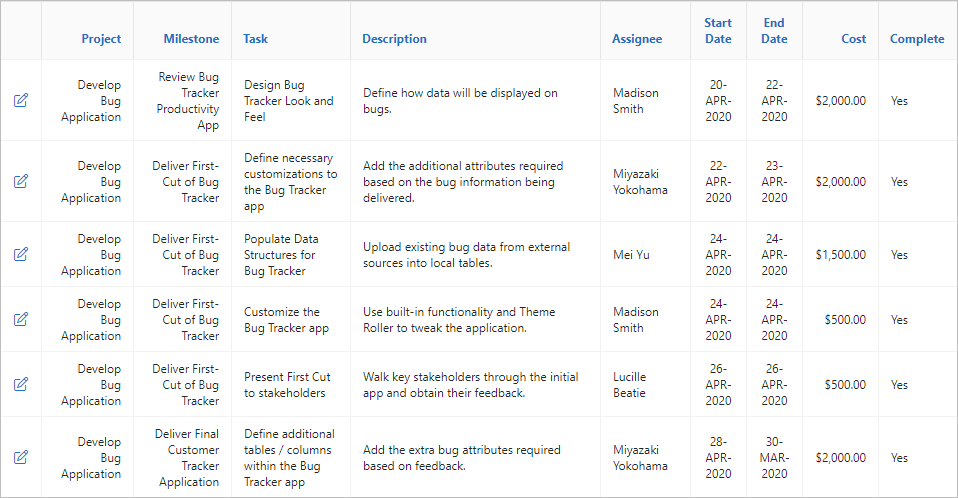The image size is (958, 498).
Task: Select milestone 'Deliver Final Customer Tracker Application'
Action: click(x=186, y=458)
